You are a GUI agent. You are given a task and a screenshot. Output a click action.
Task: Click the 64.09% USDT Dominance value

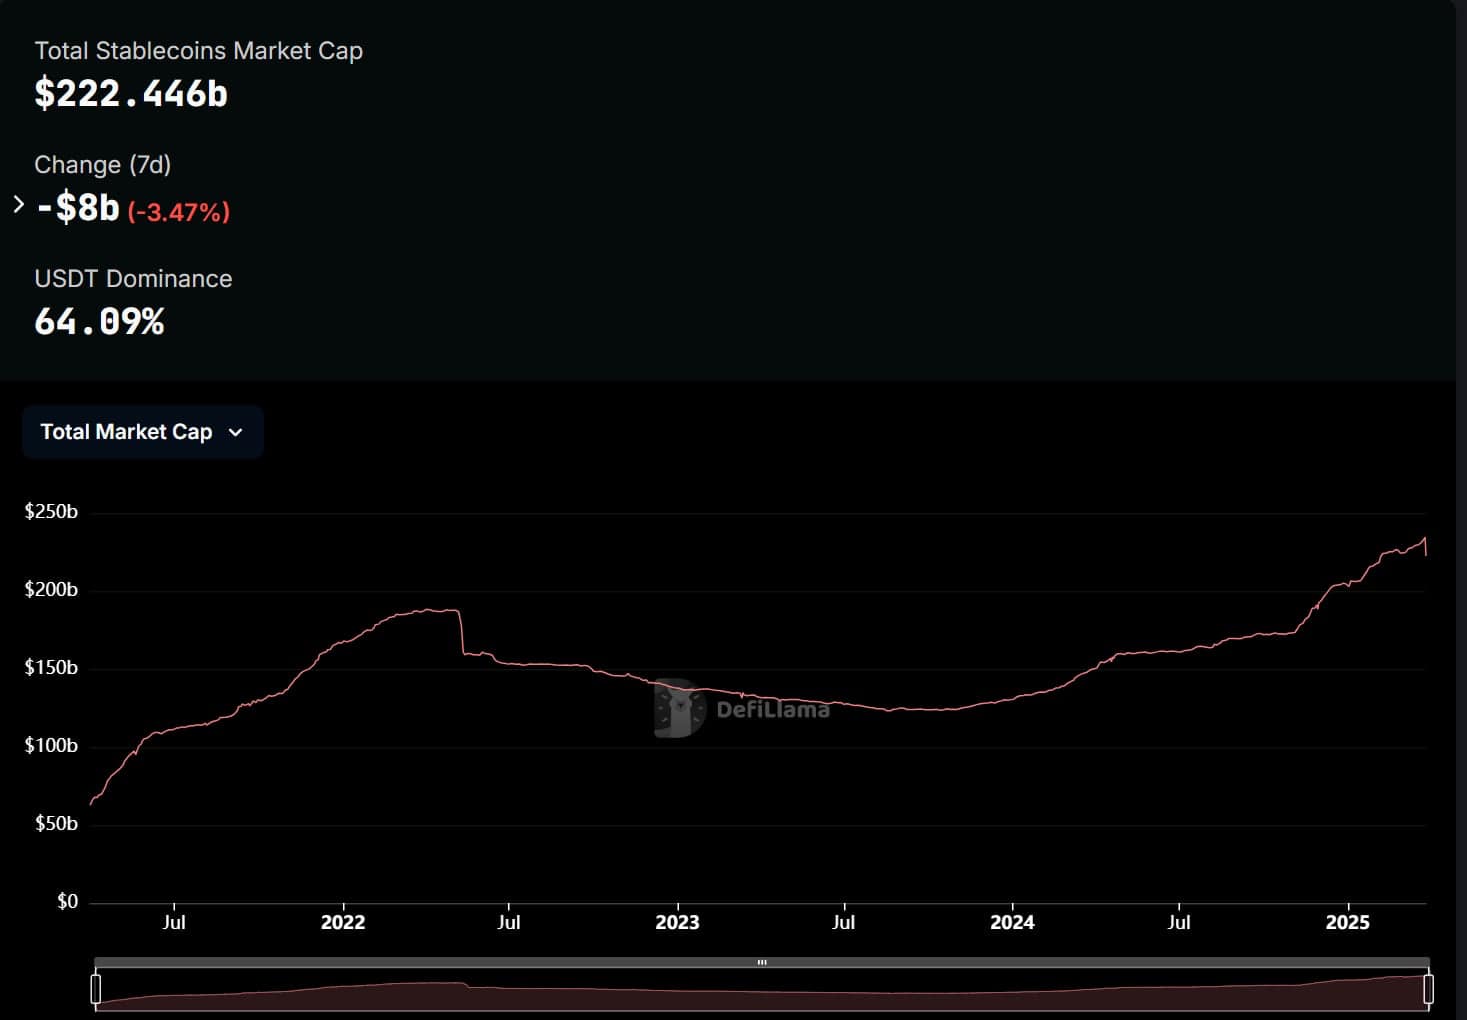coord(99,322)
